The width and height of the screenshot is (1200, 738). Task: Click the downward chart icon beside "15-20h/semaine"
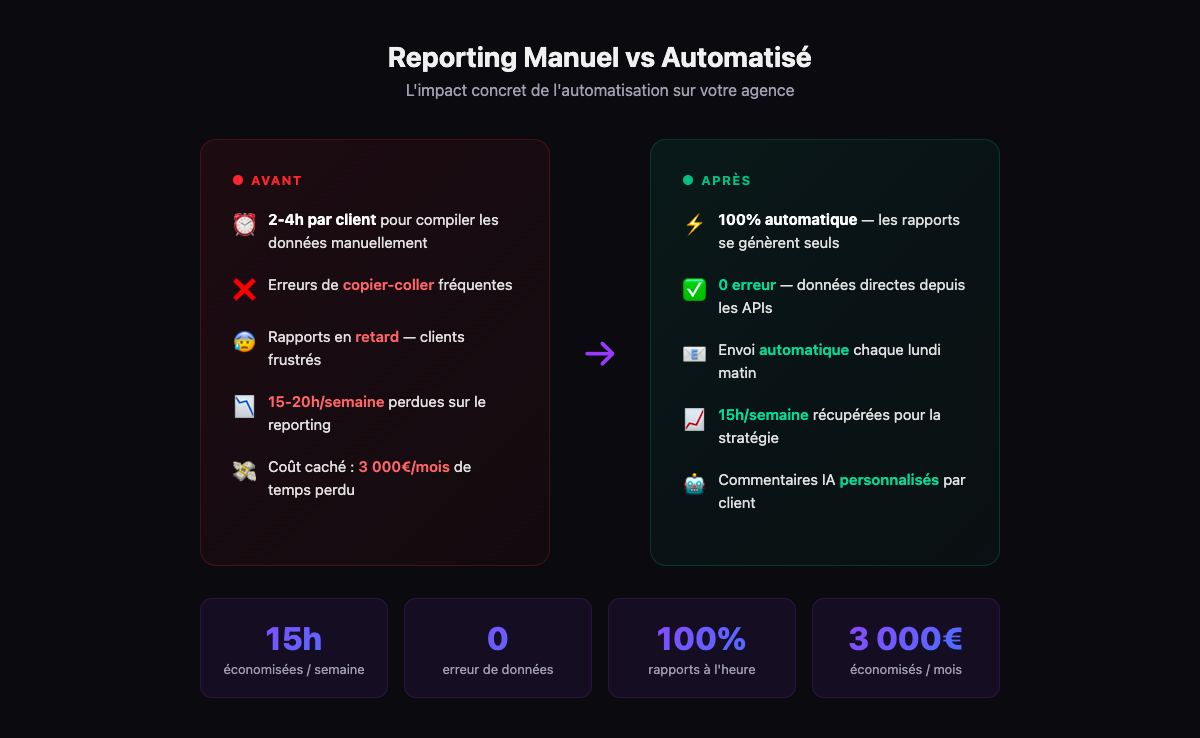click(x=243, y=405)
